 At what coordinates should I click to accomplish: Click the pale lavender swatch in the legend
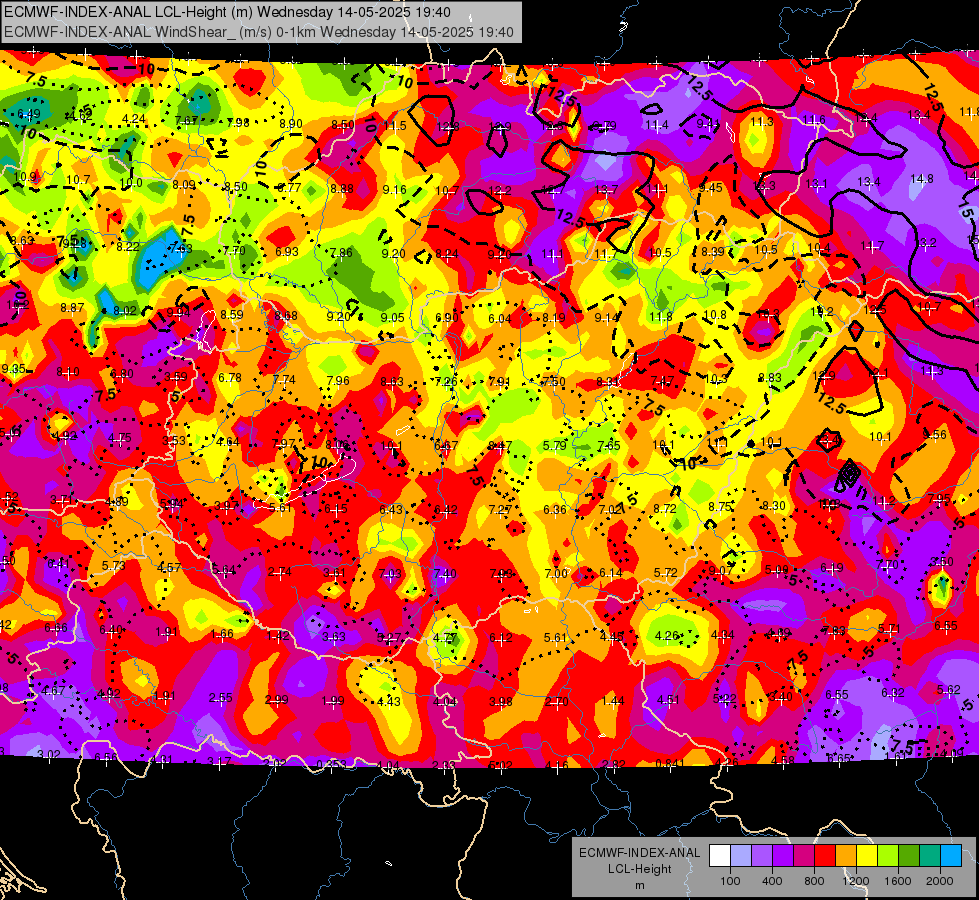coord(741,856)
